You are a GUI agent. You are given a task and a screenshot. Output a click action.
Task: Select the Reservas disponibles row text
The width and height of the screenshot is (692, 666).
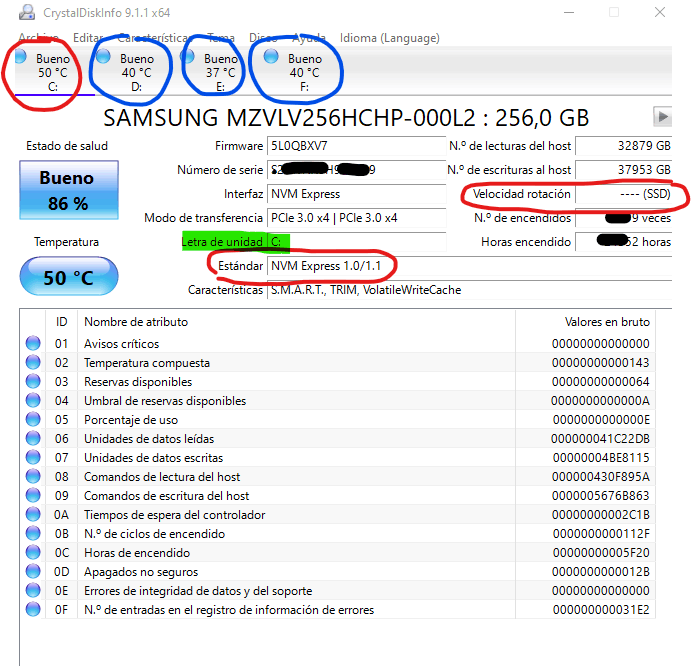138,382
